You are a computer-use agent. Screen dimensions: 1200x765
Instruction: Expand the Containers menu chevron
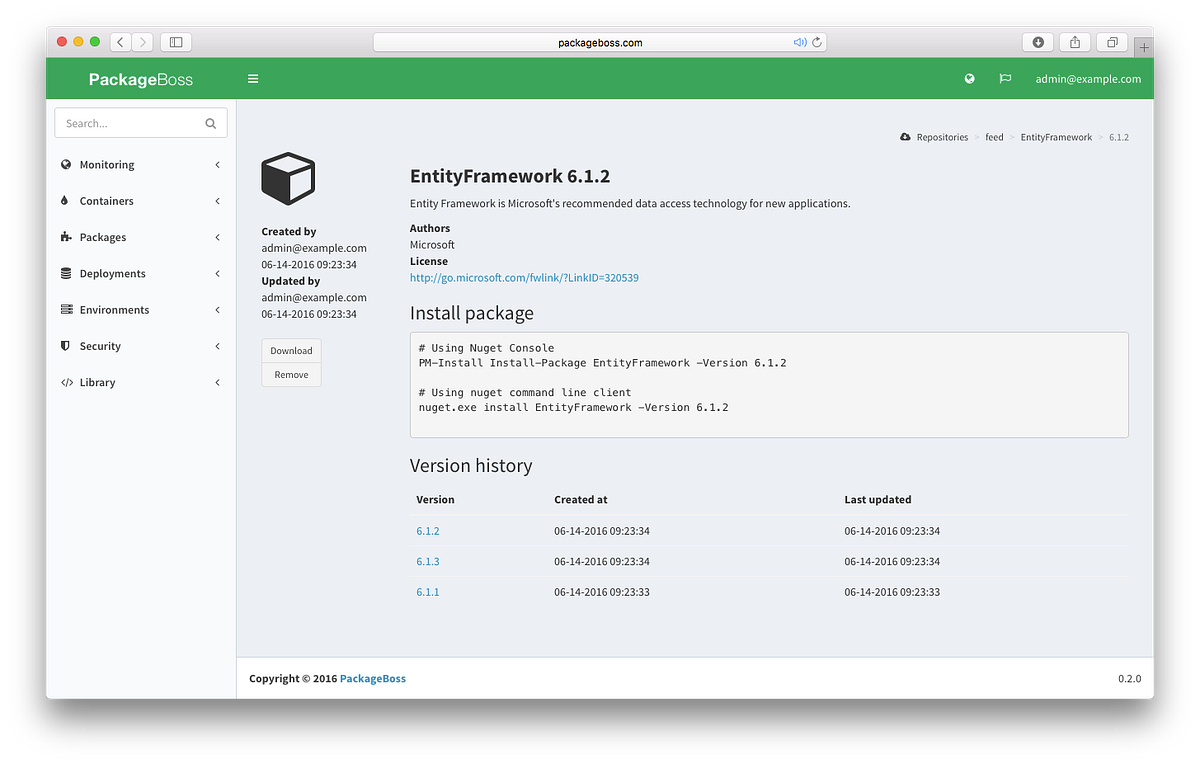218,201
